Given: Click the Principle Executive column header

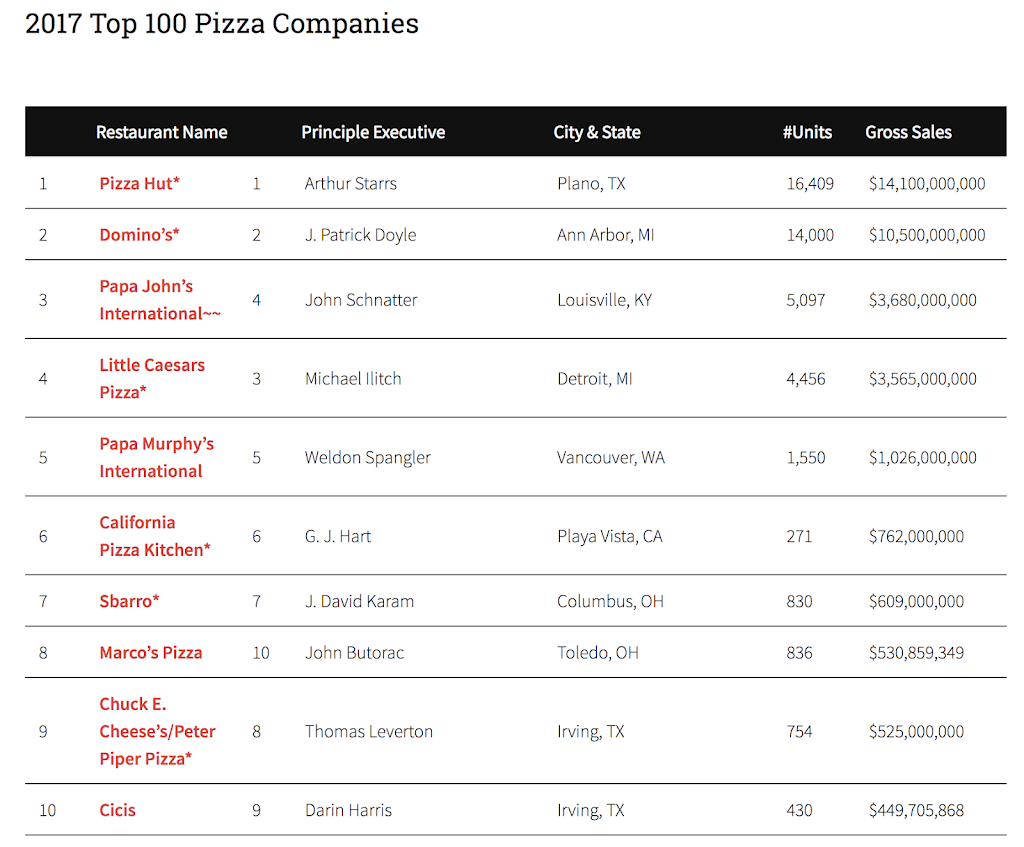Looking at the screenshot, I should click(x=373, y=132).
